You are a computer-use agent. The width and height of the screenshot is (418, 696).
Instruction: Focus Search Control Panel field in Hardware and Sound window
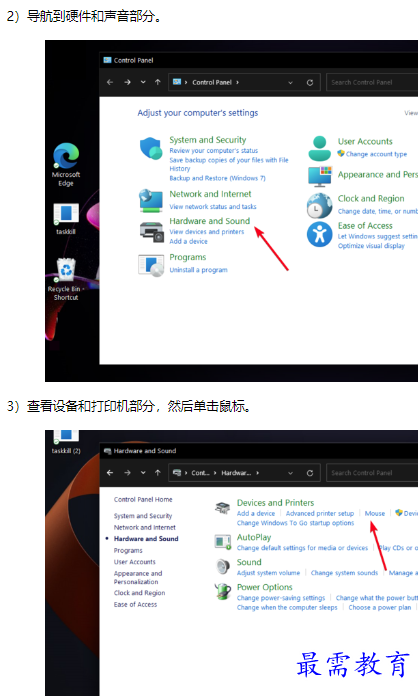[x=372, y=473]
